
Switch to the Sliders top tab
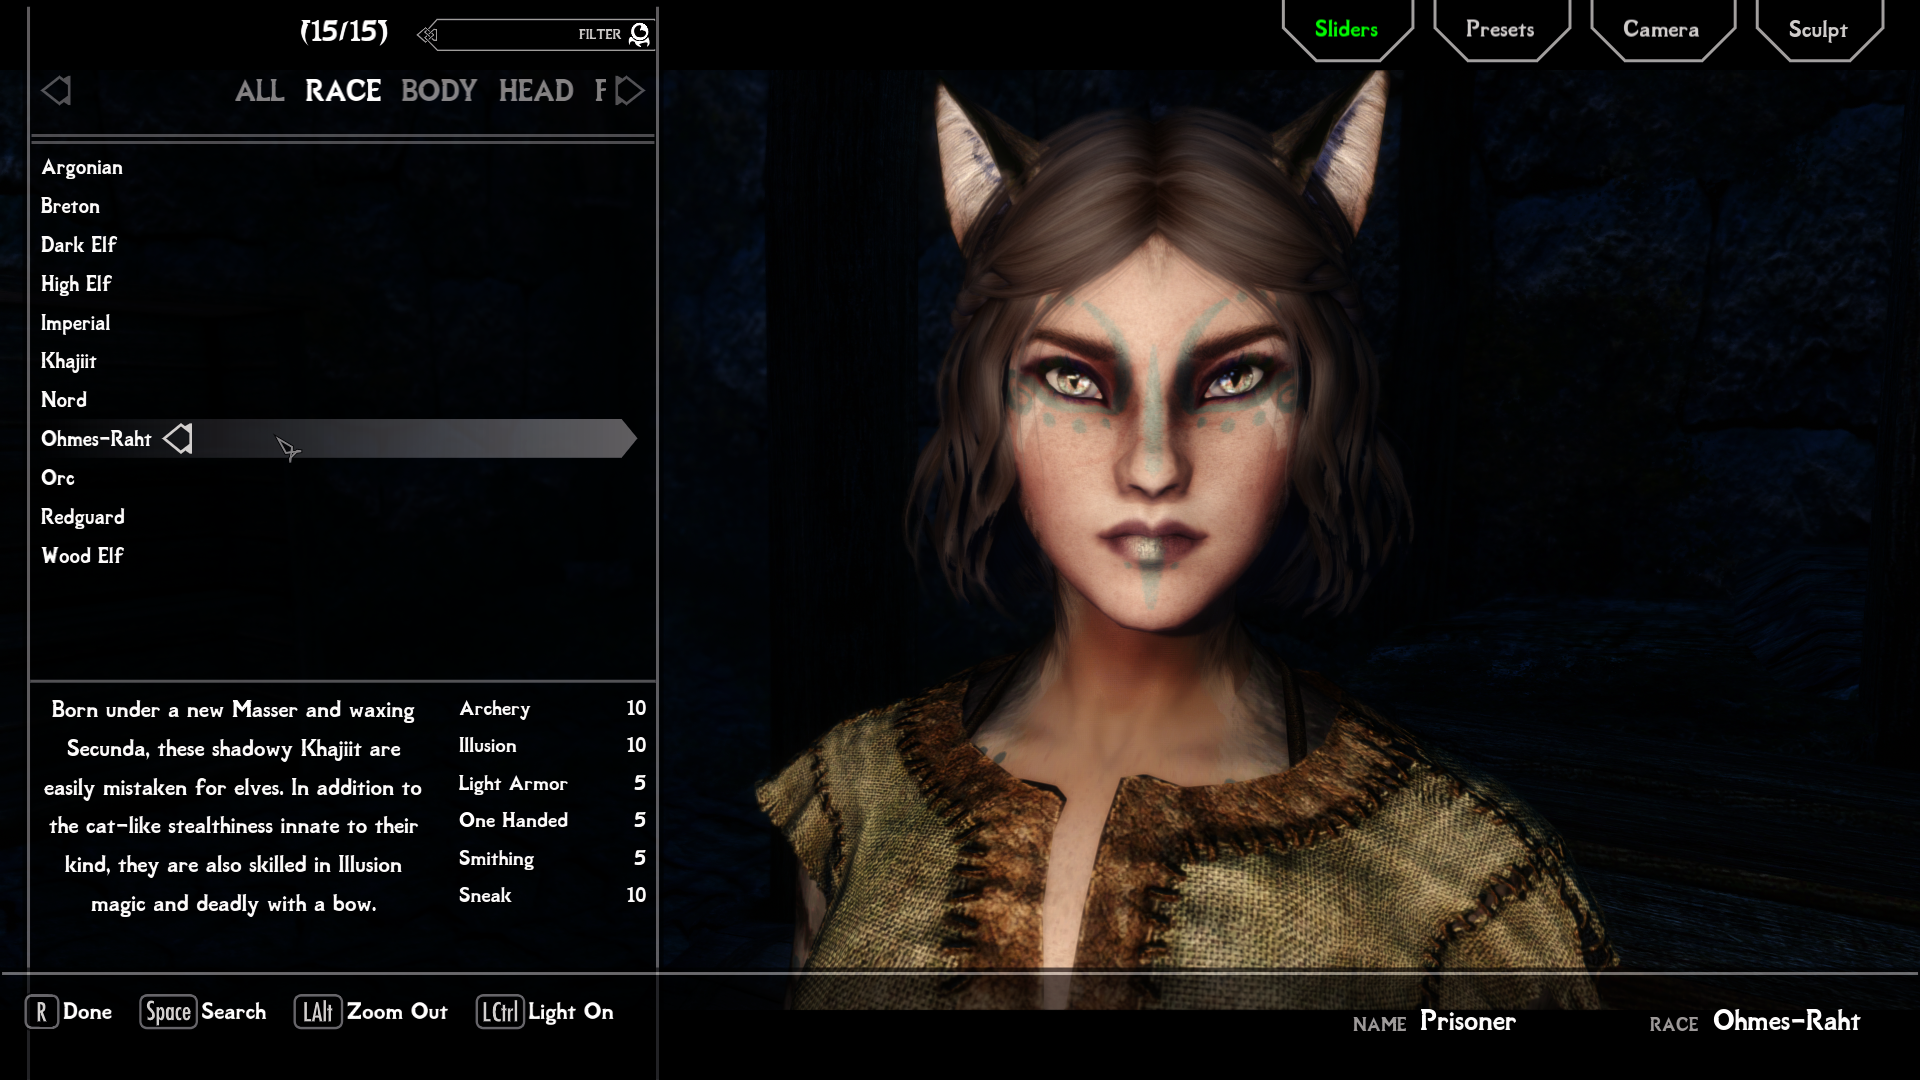[x=1346, y=30]
